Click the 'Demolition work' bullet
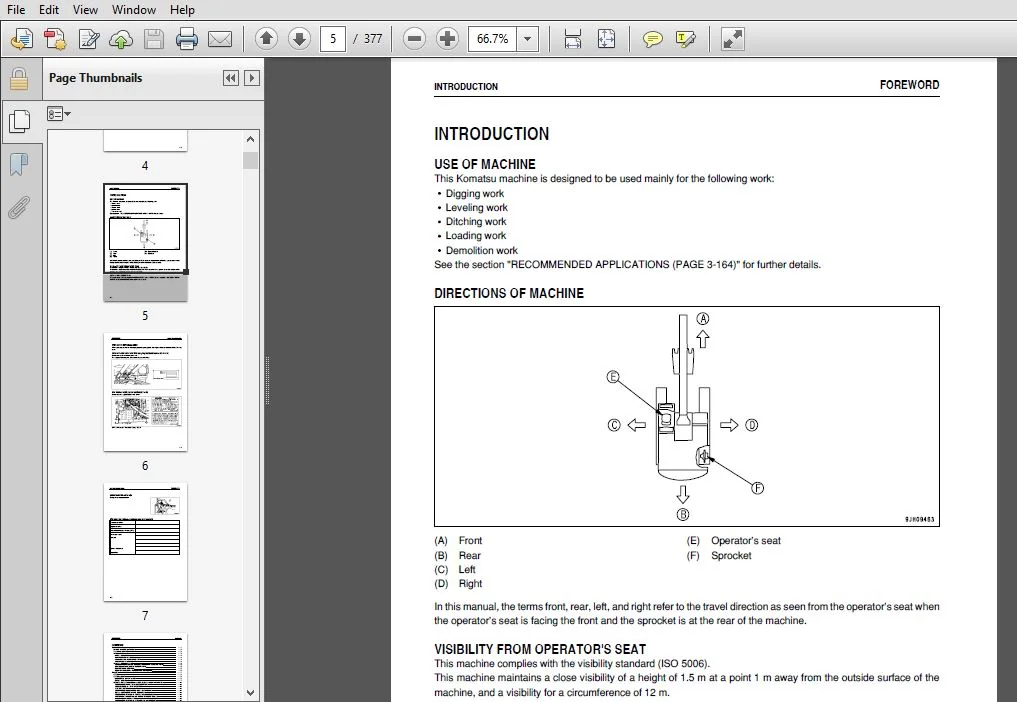This screenshot has width=1017, height=702. 481,250
